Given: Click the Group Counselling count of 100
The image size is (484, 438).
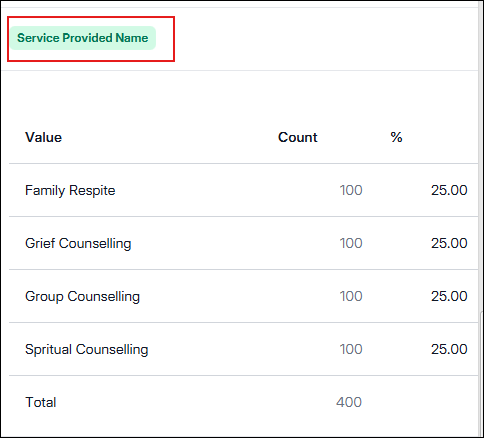Looking at the screenshot, I should (x=351, y=296).
